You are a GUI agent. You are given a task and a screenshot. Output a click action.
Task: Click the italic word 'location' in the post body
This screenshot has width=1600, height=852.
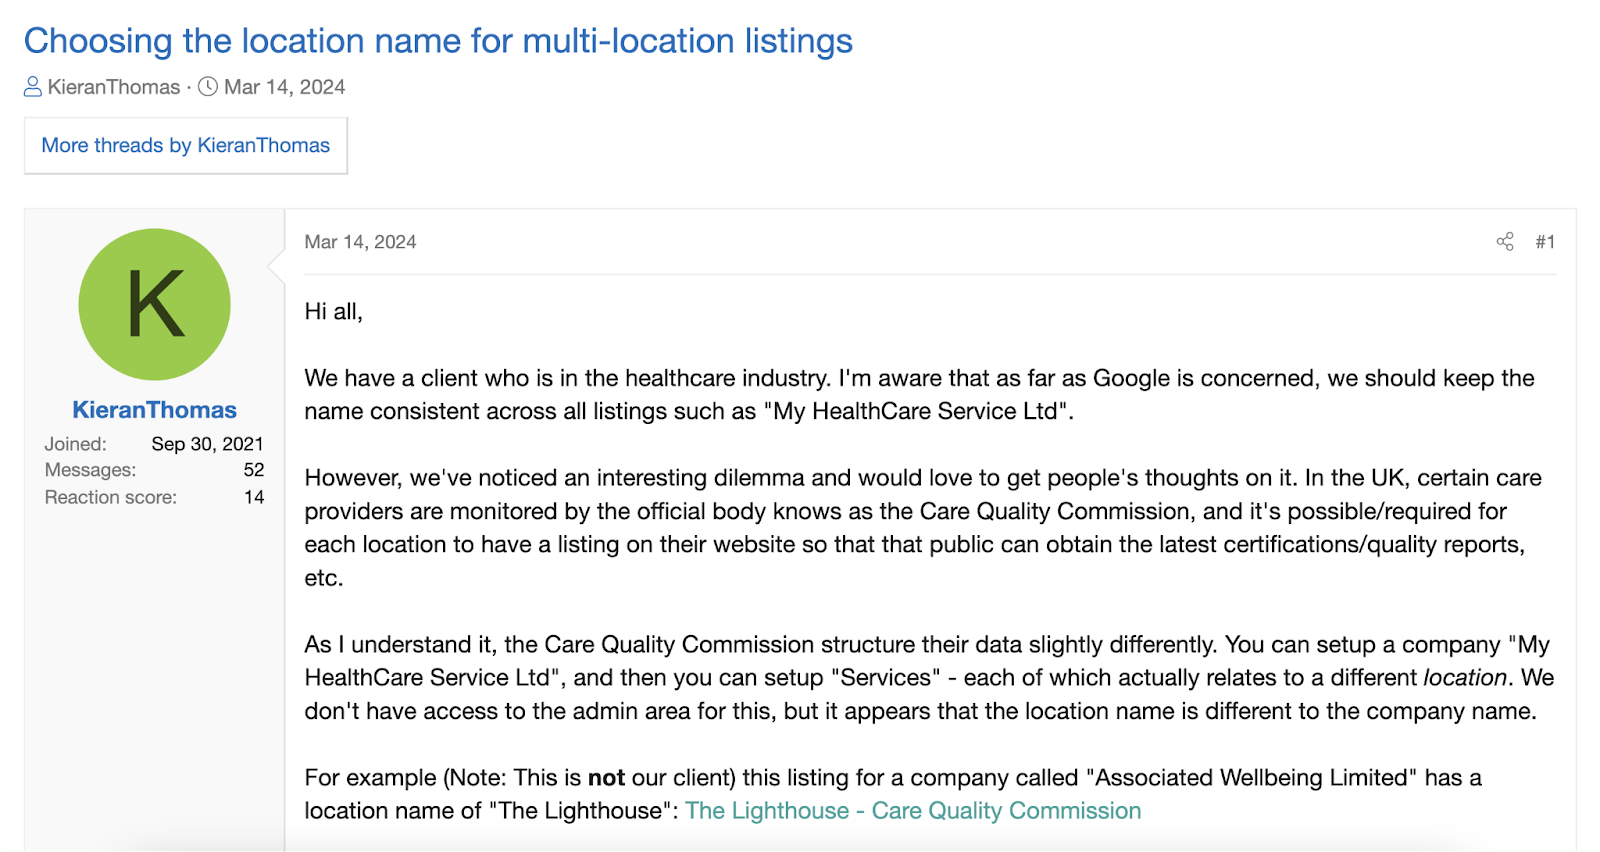(1464, 677)
